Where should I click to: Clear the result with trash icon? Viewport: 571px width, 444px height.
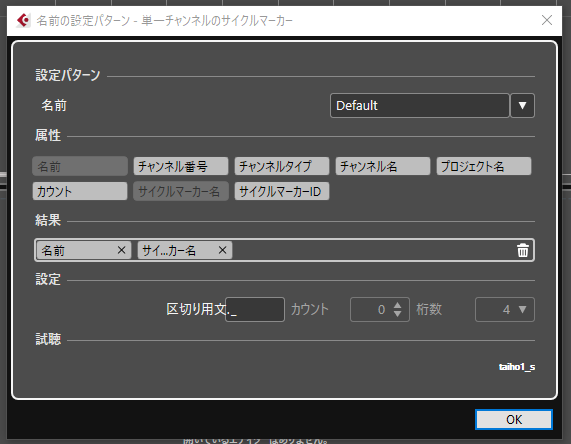pyautogui.click(x=523, y=250)
